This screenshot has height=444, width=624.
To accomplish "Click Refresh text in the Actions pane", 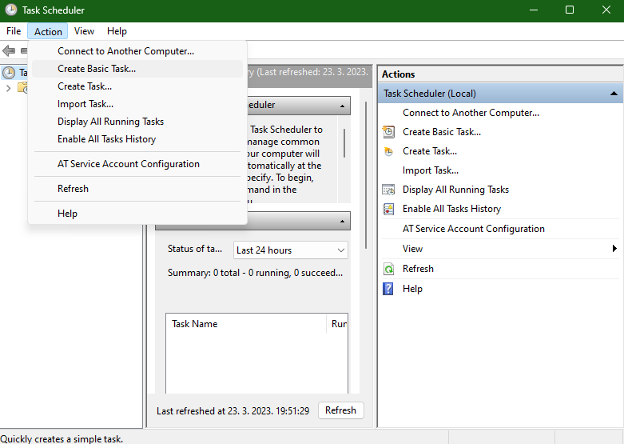I will tap(418, 269).
